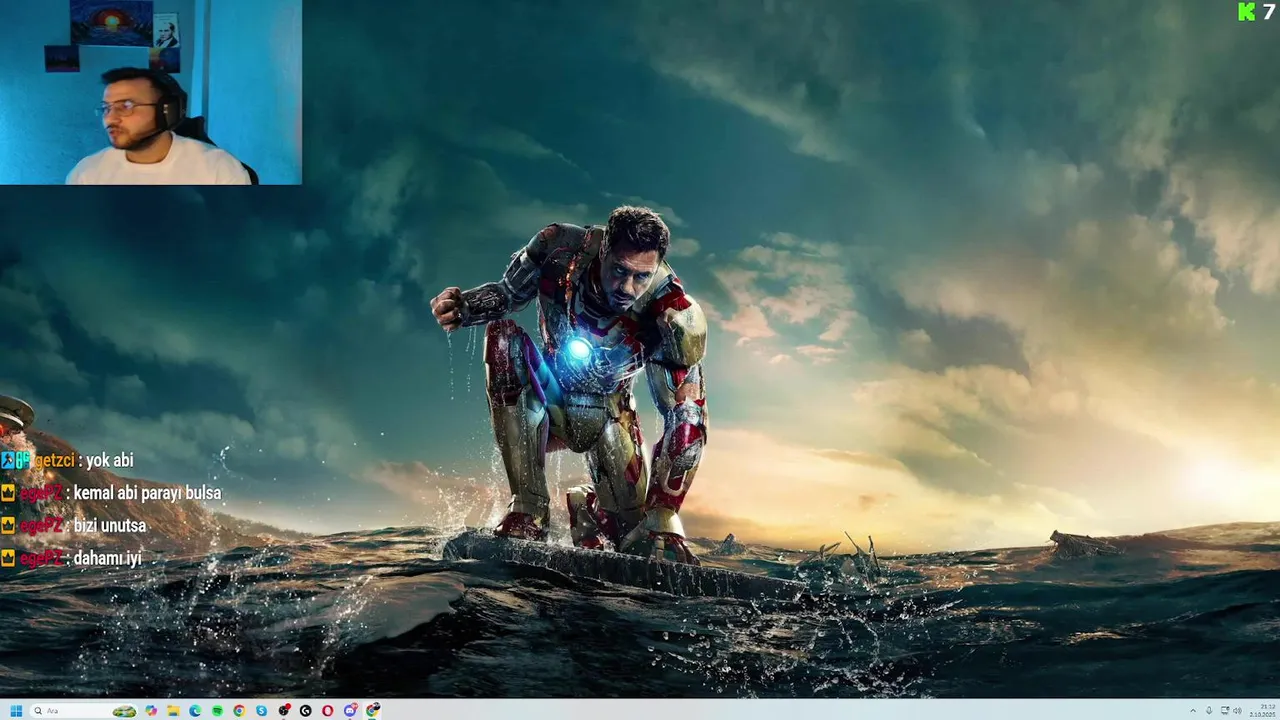Click the landscape search highlight image in search box

point(124,711)
